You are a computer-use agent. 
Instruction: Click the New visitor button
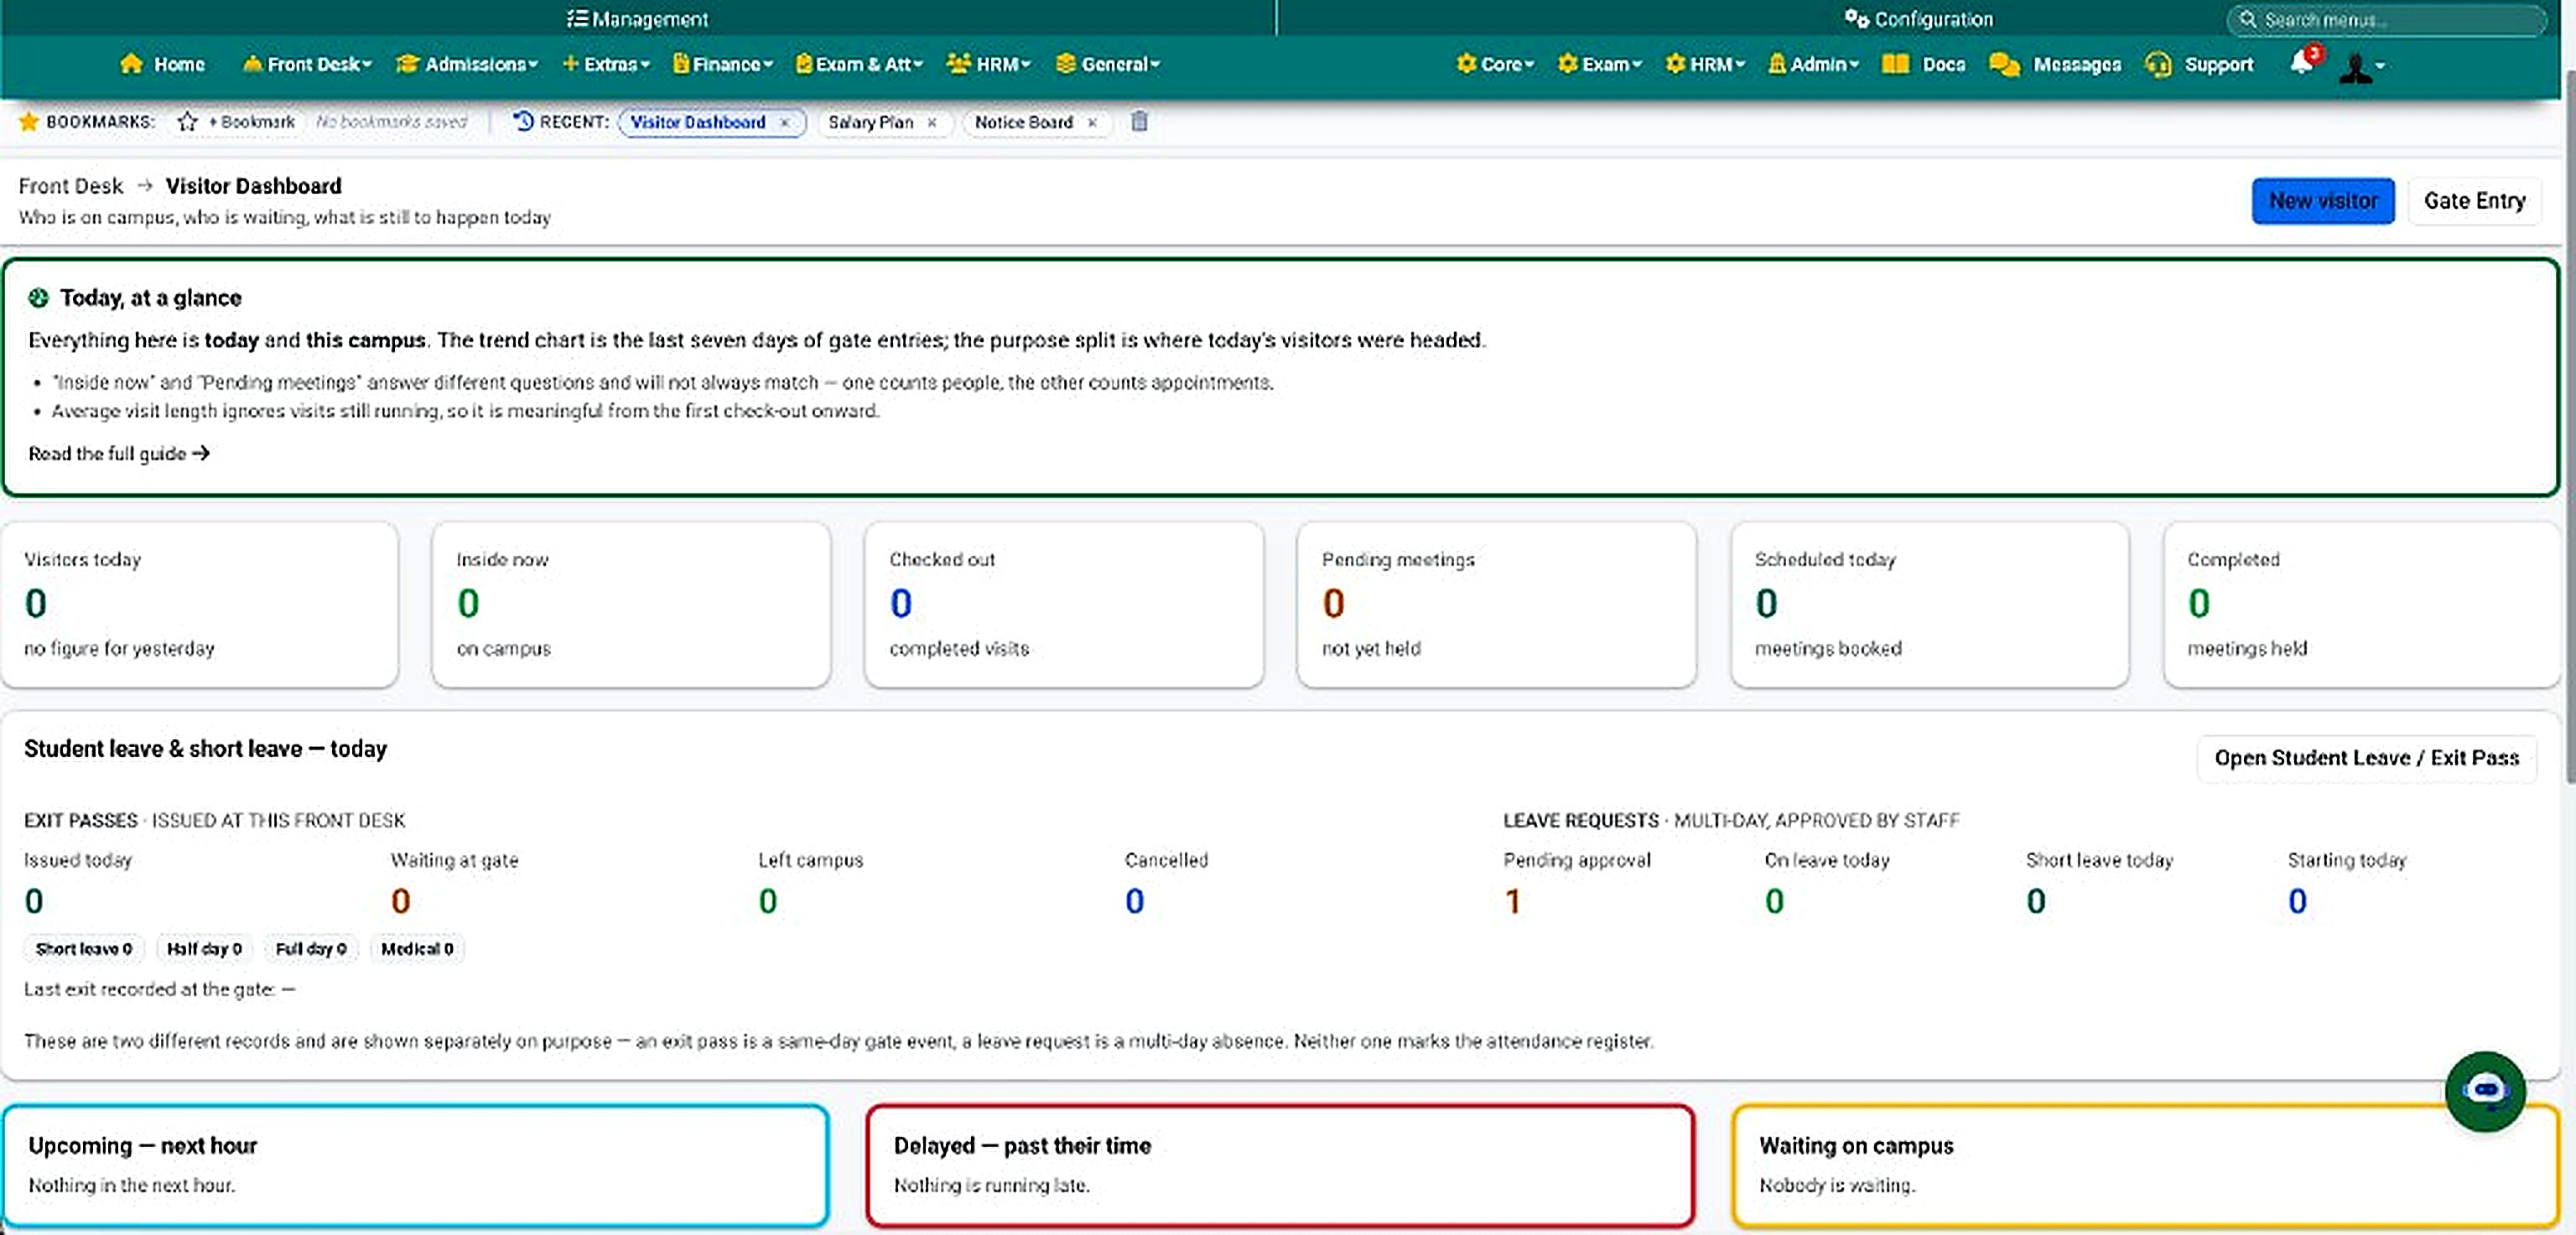click(x=2322, y=201)
